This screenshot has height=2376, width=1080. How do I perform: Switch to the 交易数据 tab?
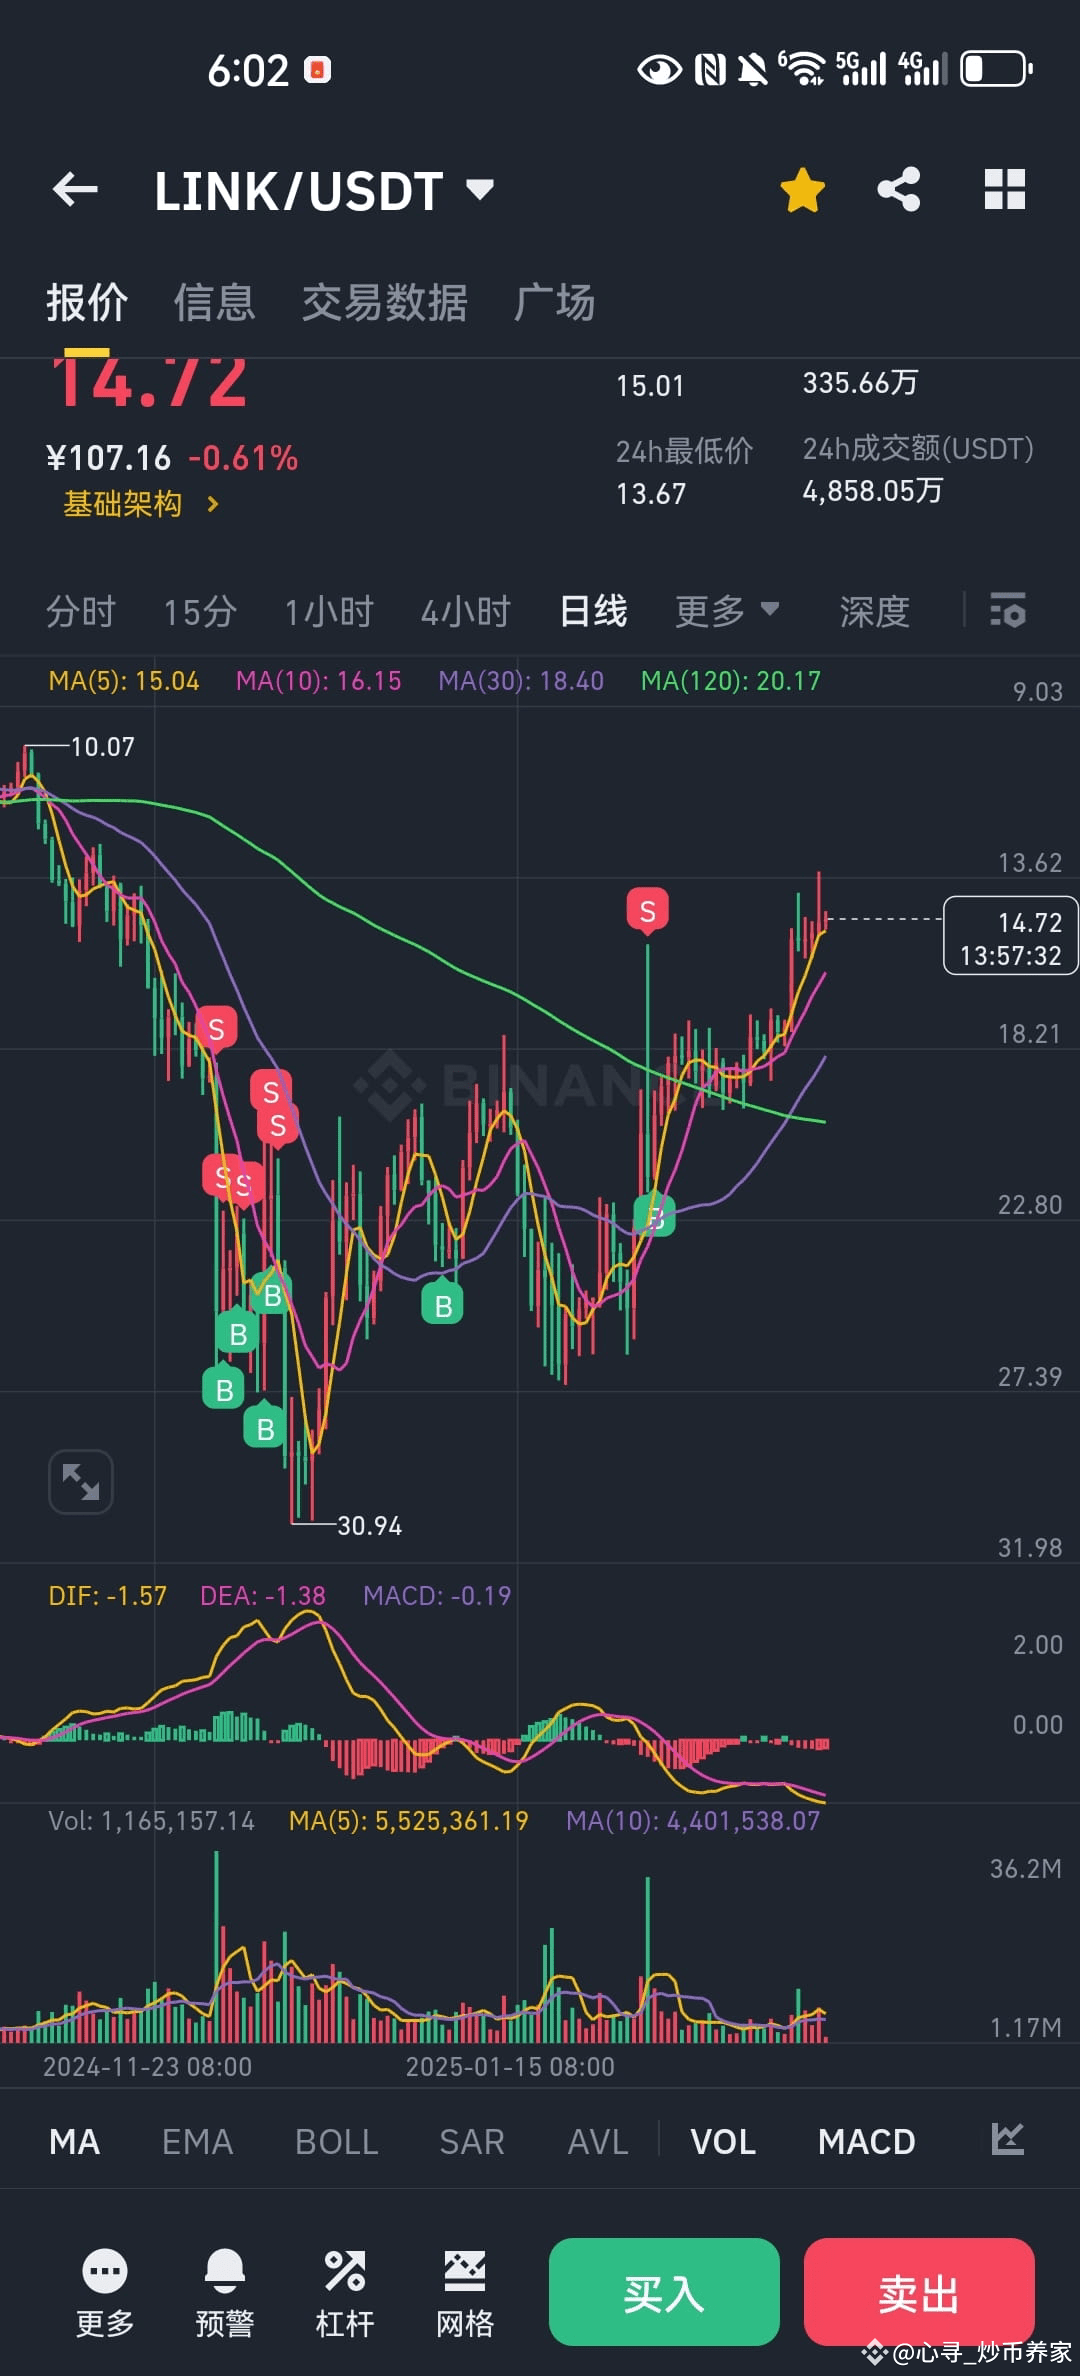[x=385, y=302]
